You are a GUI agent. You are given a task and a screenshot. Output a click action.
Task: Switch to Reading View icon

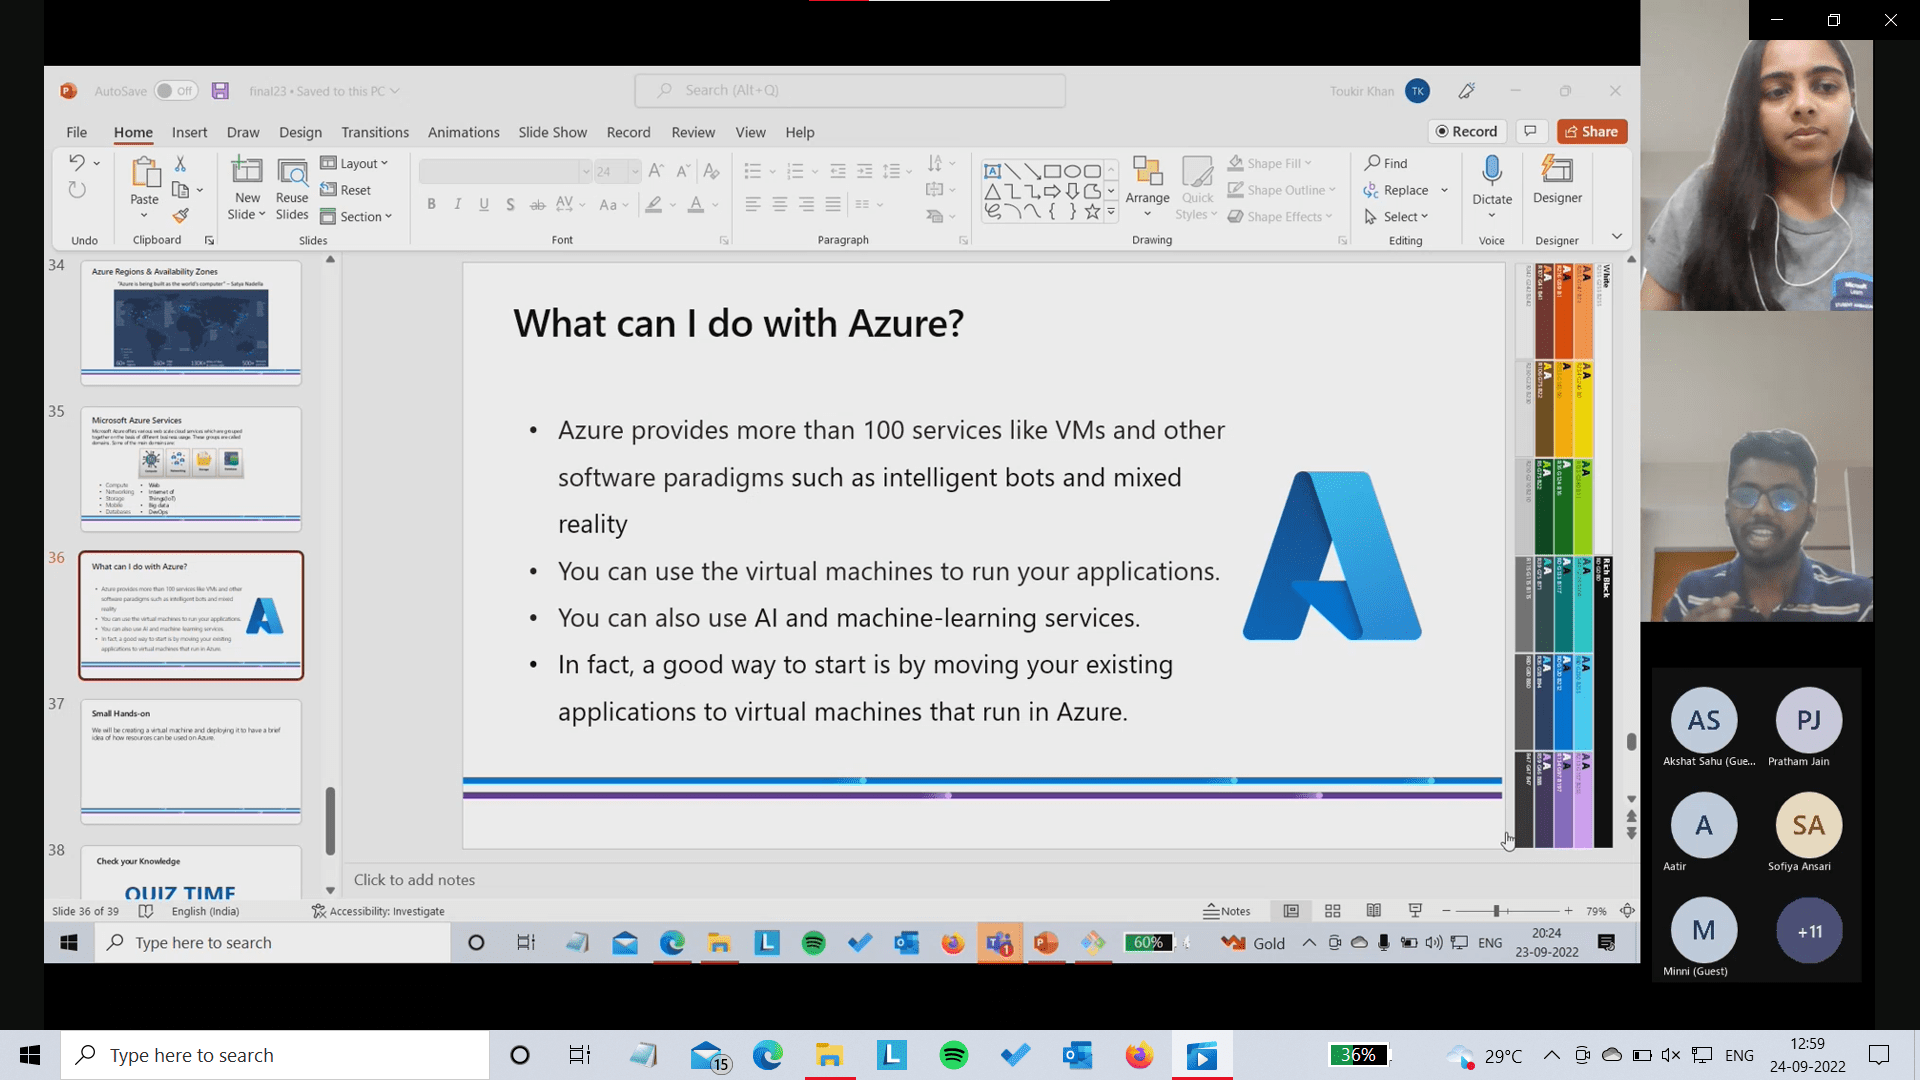click(1374, 911)
